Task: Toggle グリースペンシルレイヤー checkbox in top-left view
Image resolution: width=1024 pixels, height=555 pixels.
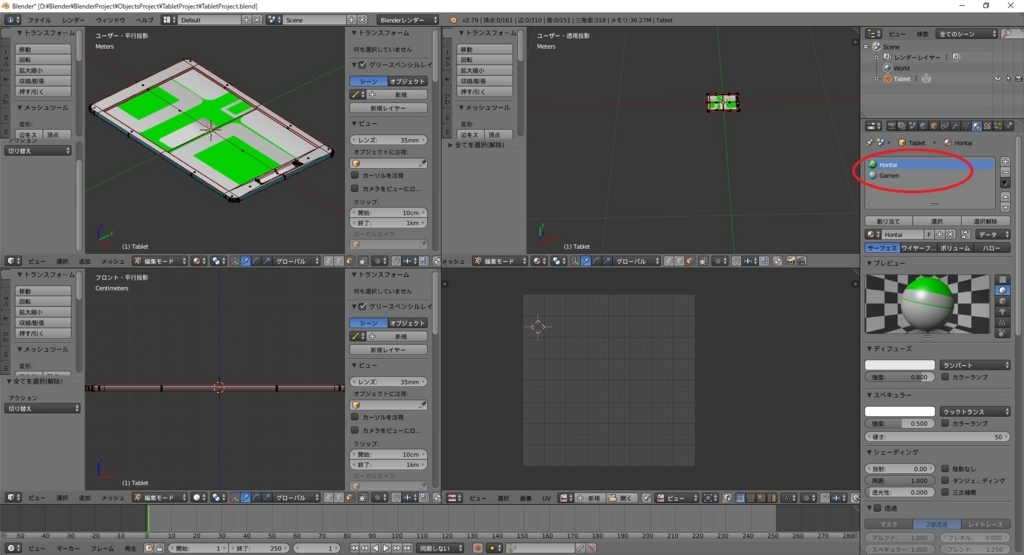Action: [x=362, y=65]
